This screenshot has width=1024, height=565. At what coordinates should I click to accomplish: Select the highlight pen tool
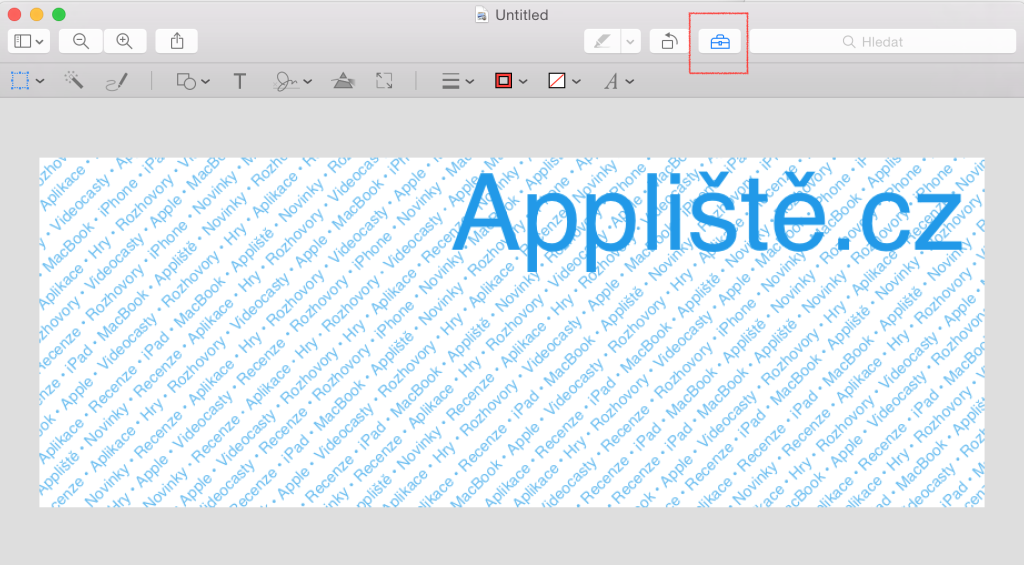(601, 42)
